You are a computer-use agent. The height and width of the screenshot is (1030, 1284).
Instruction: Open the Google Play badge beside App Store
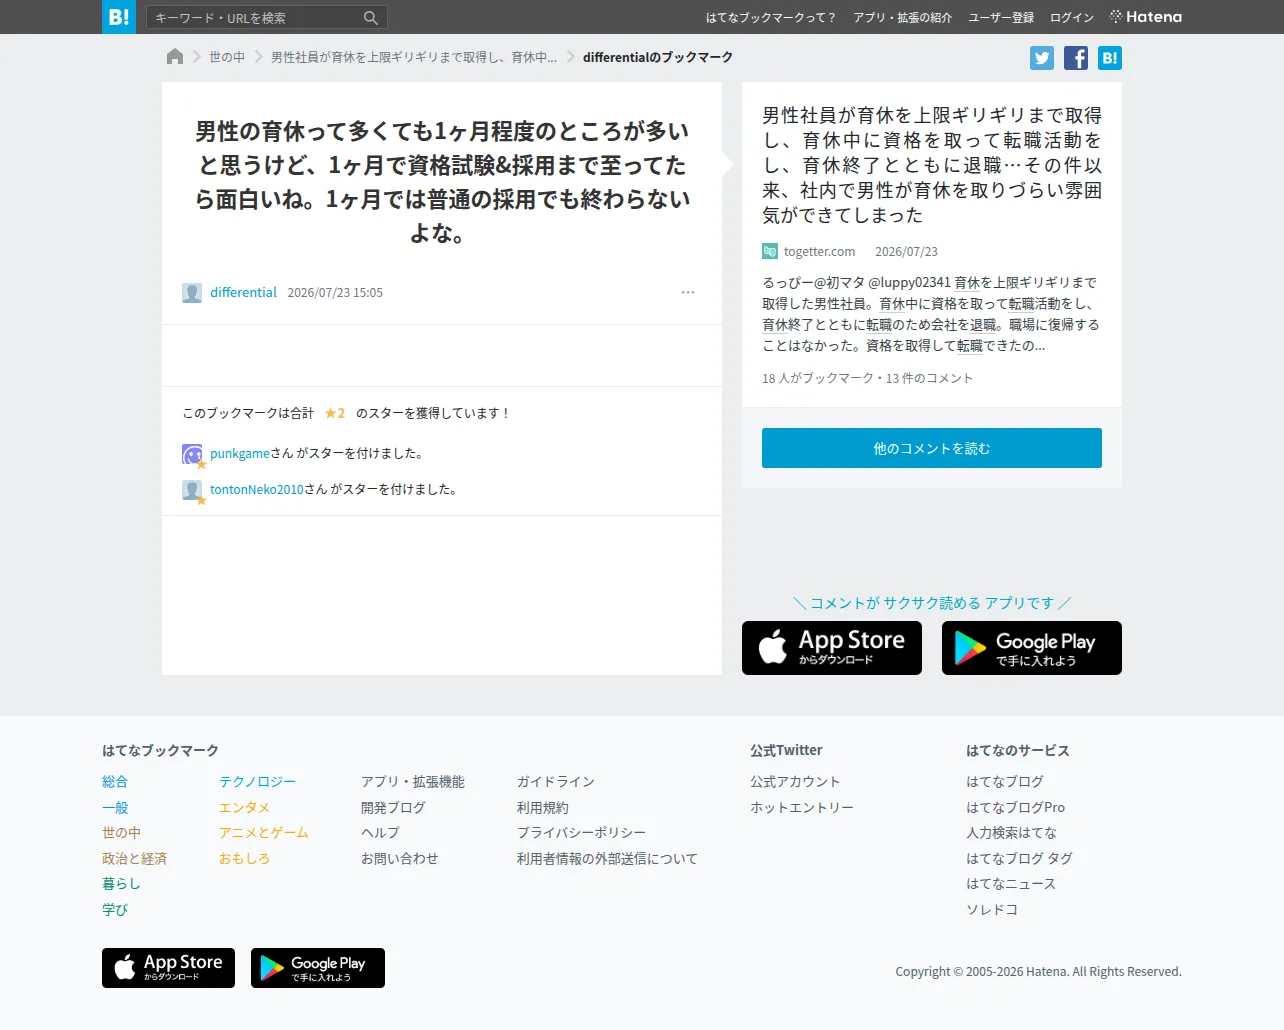[x=1032, y=648]
